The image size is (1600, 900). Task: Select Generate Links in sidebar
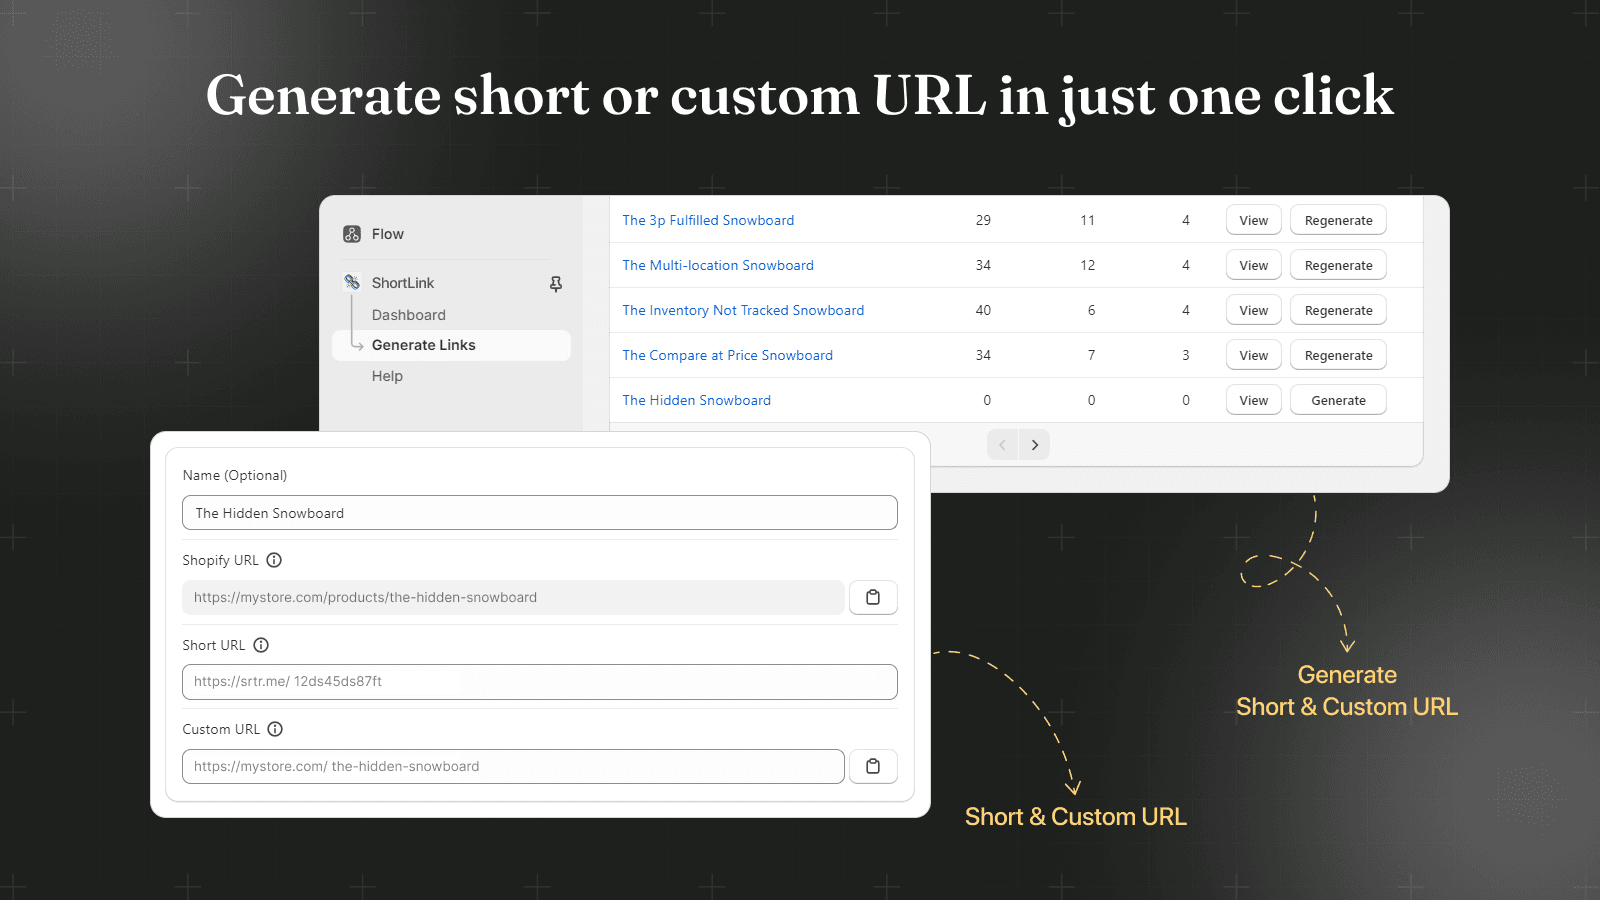pyautogui.click(x=424, y=345)
